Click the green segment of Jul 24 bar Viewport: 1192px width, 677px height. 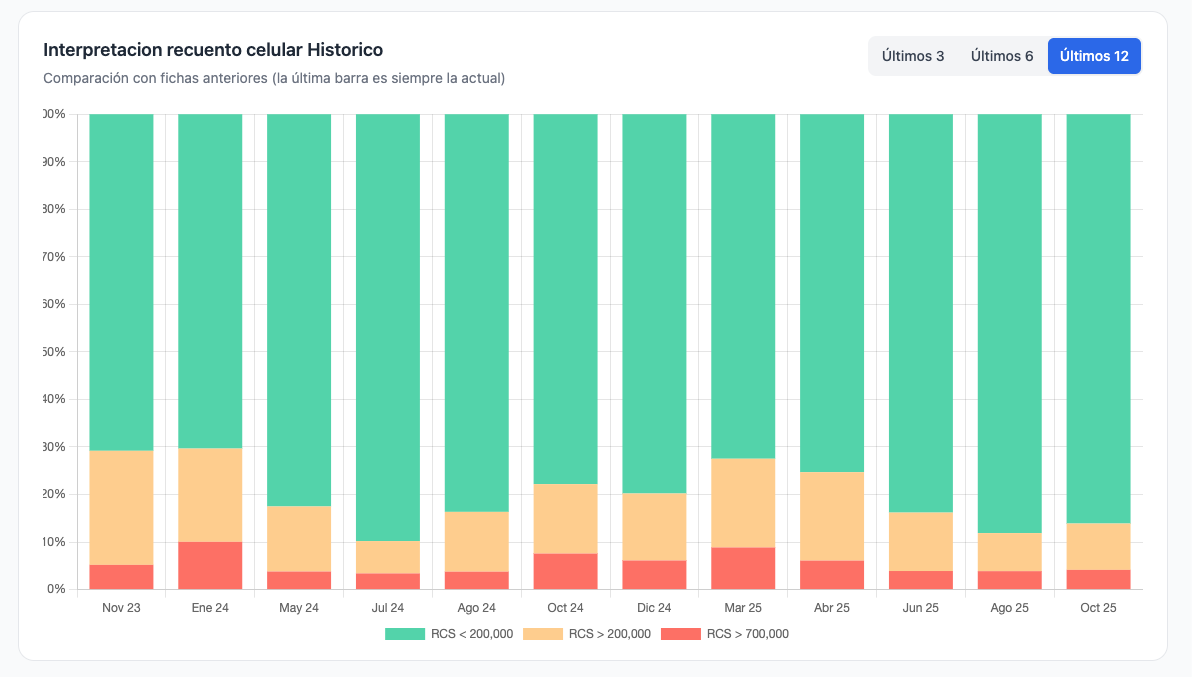point(388,327)
